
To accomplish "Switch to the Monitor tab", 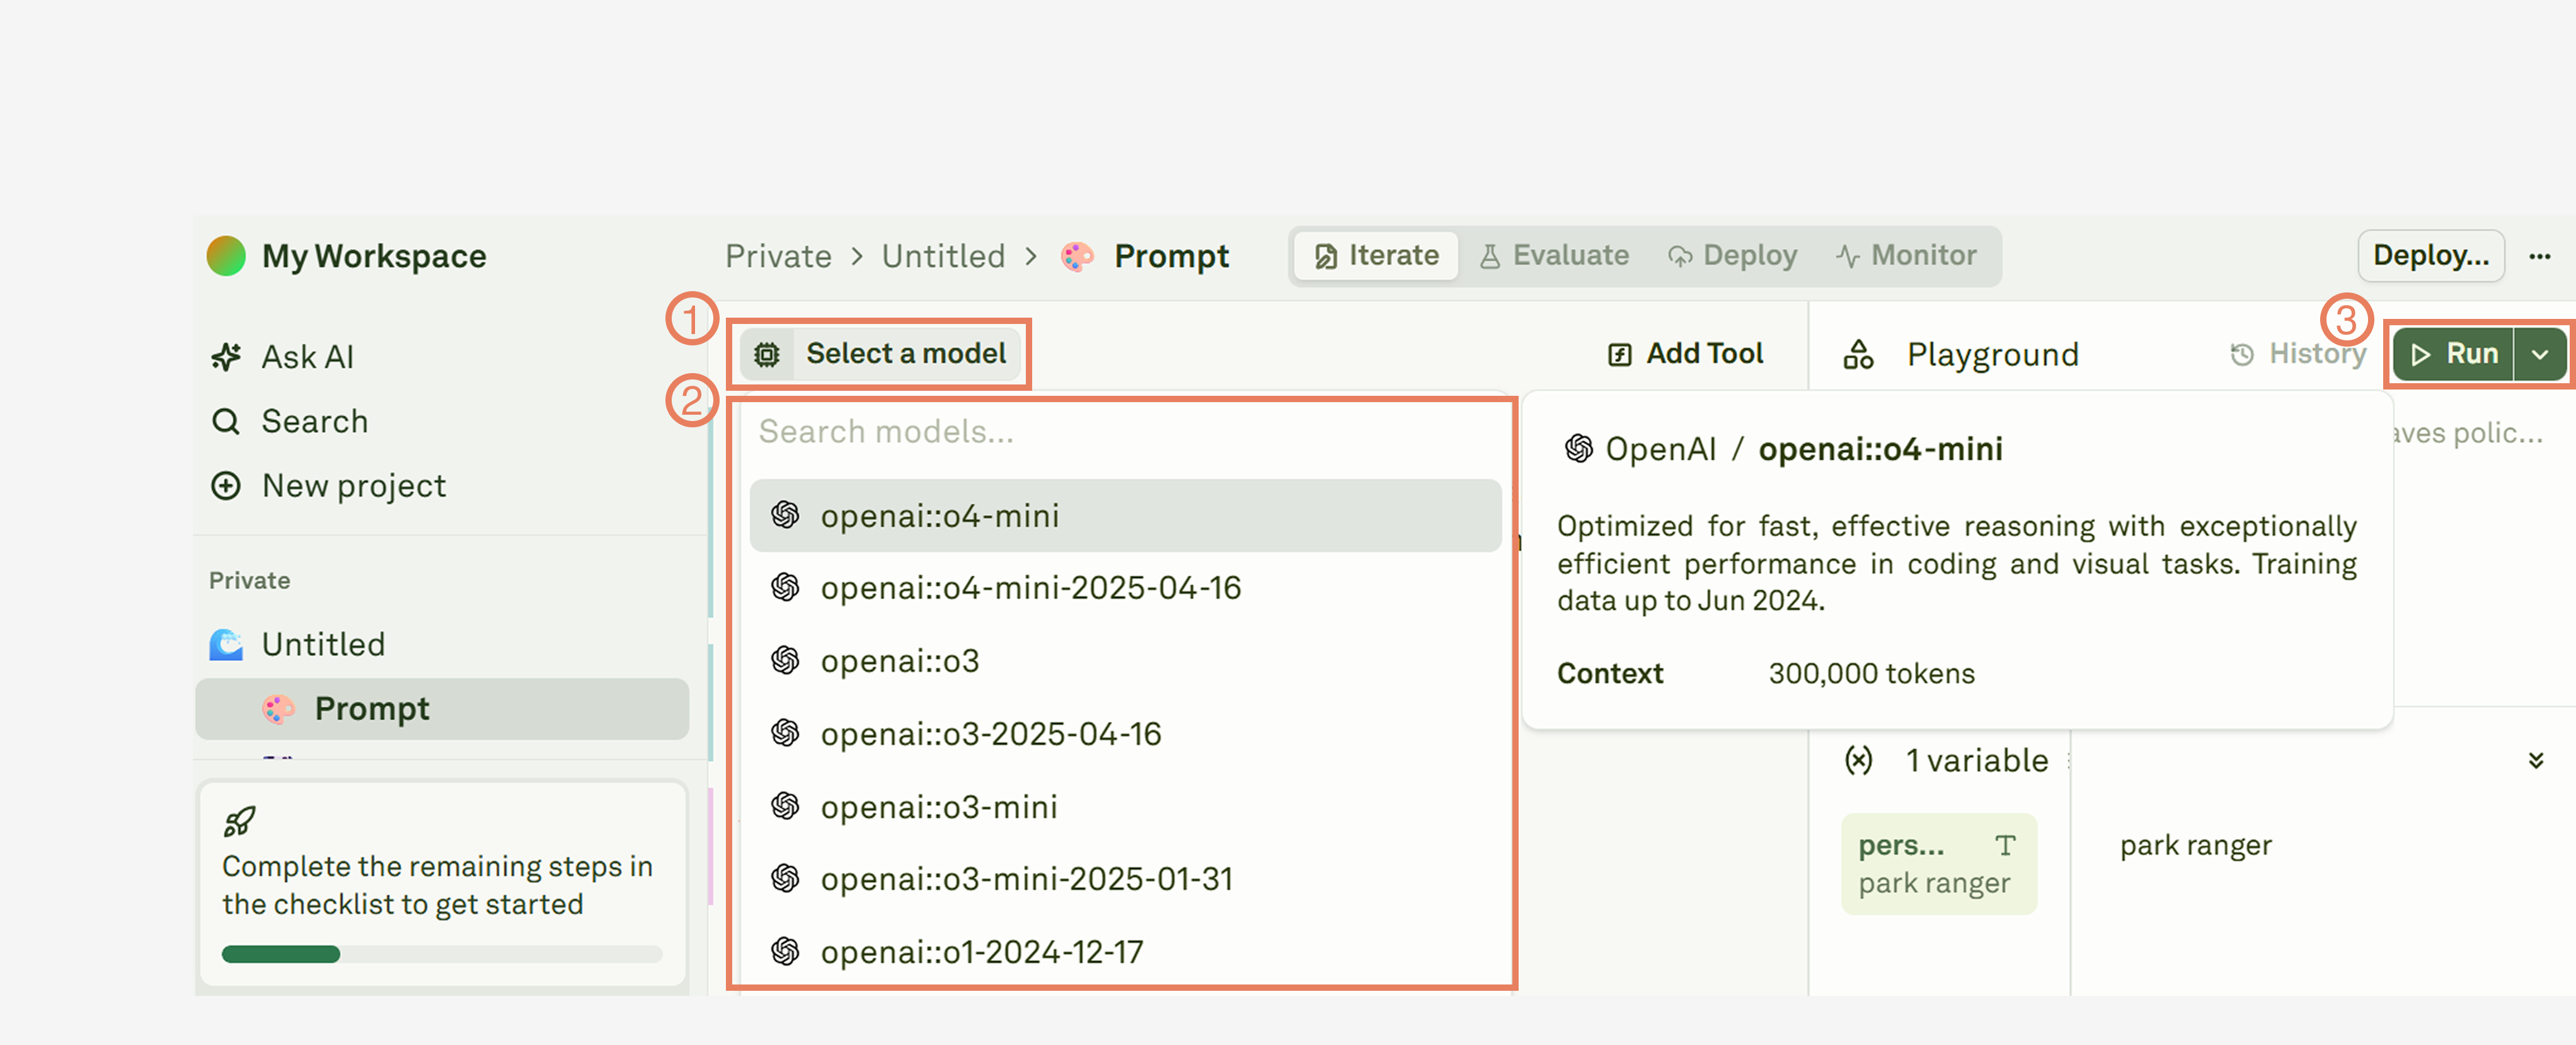I will point(1906,256).
